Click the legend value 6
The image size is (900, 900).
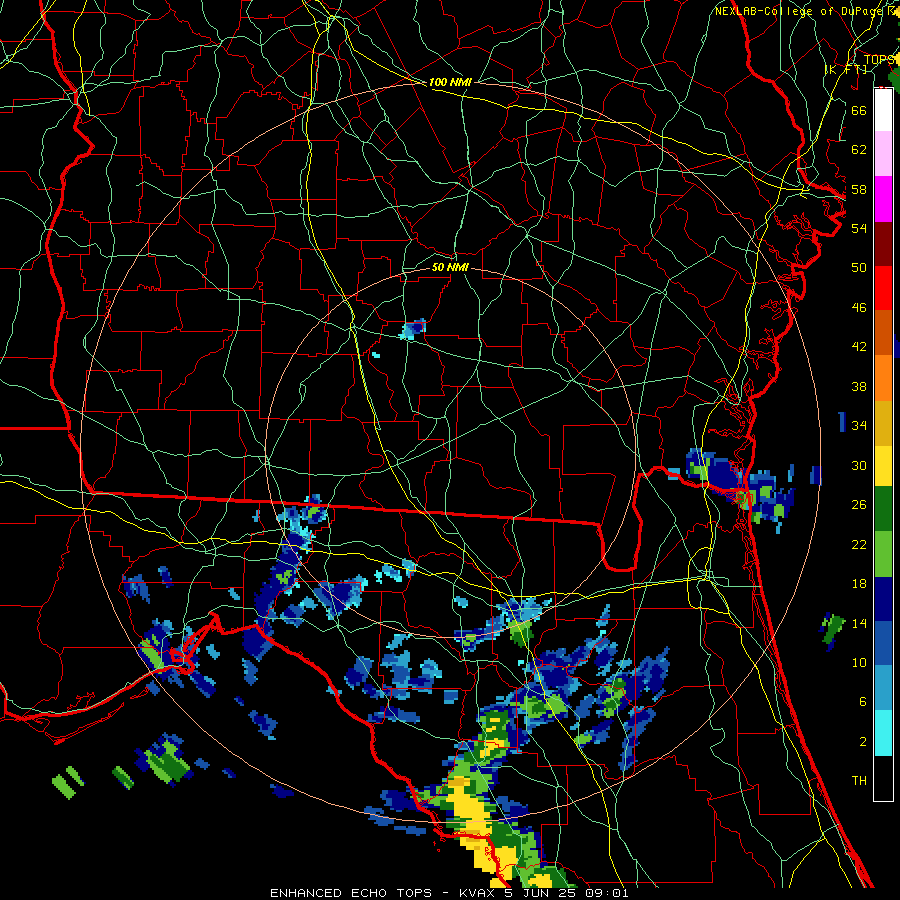coord(862,702)
